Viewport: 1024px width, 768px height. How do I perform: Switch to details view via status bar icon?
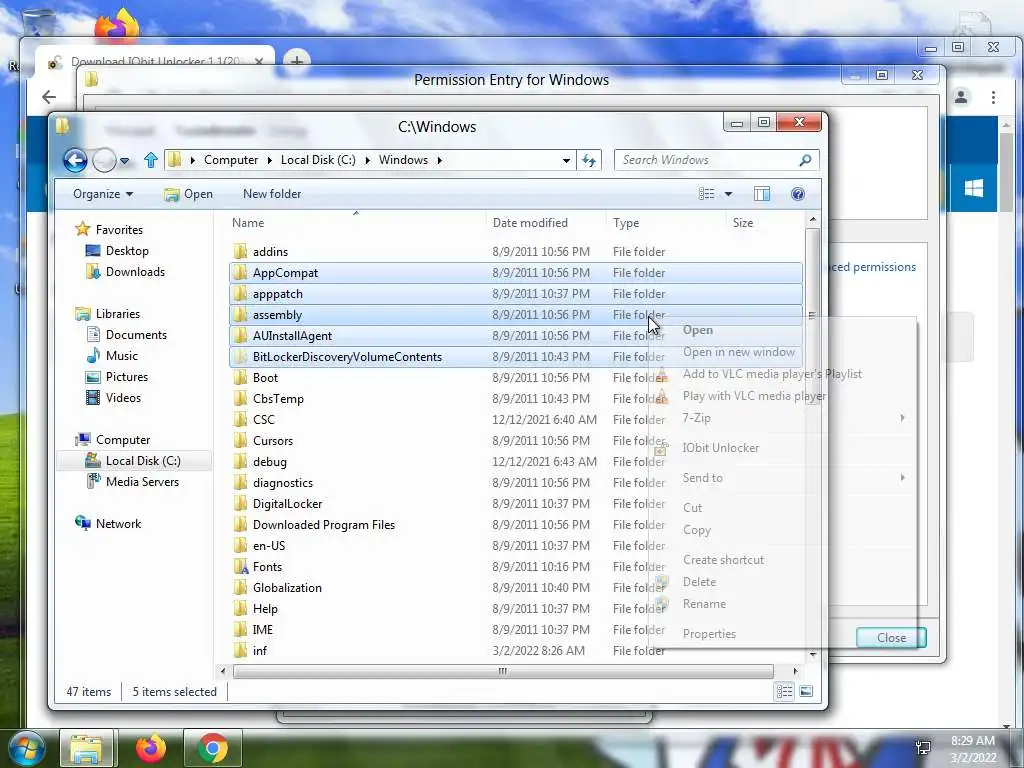pyautogui.click(x=784, y=692)
